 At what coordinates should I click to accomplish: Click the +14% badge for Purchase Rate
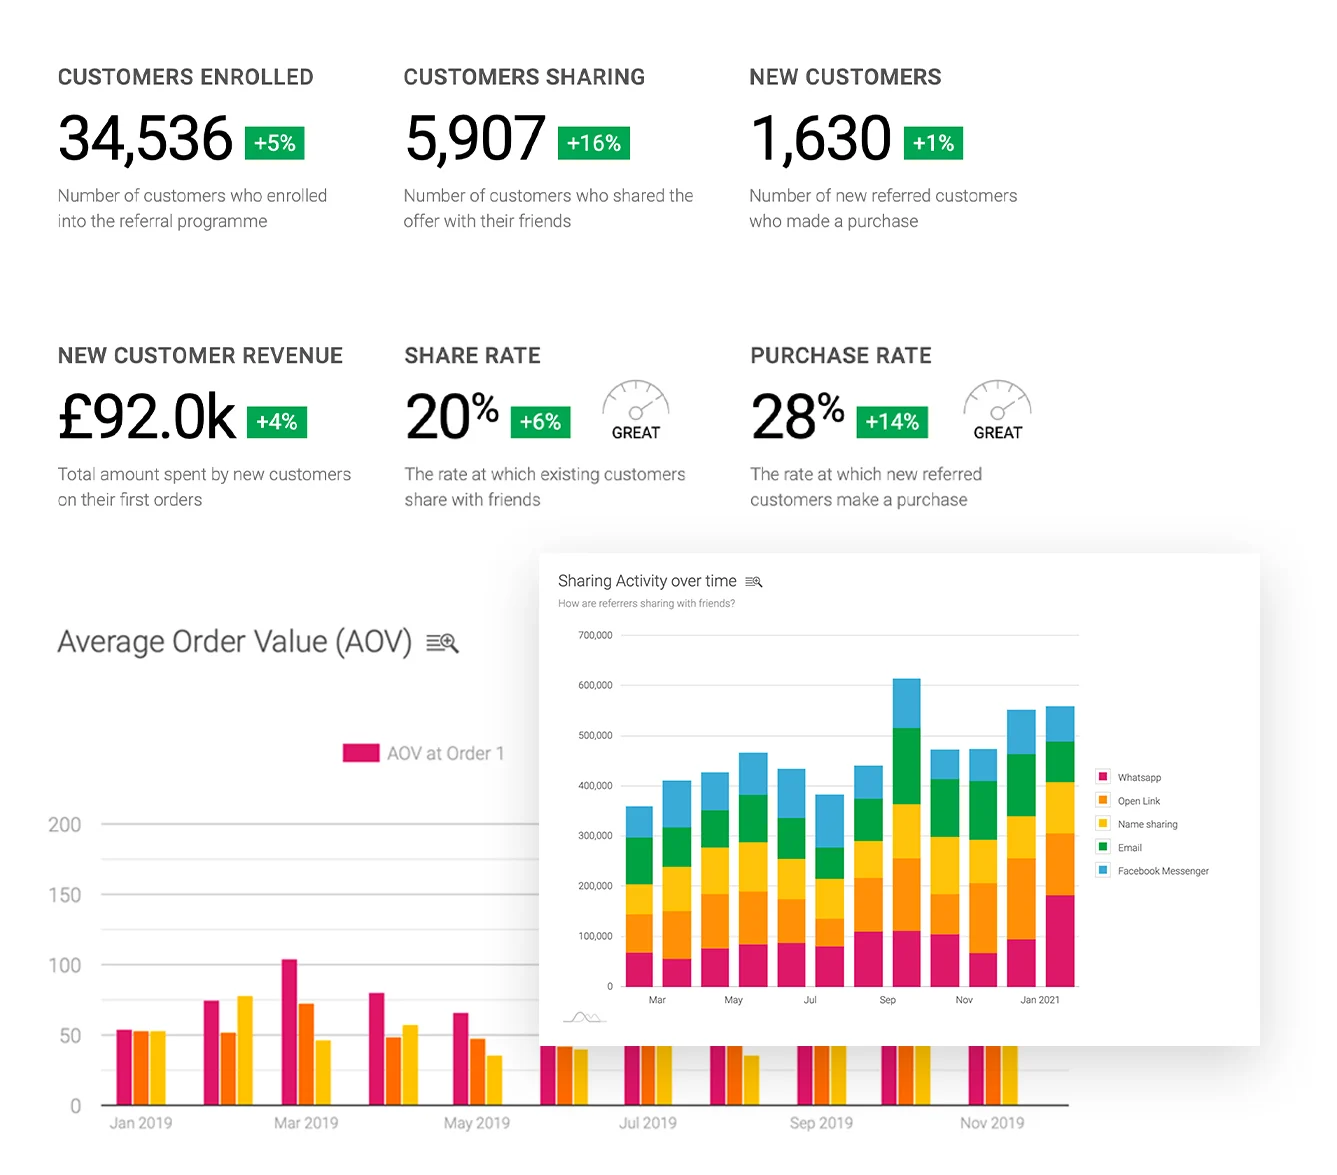click(892, 422)
